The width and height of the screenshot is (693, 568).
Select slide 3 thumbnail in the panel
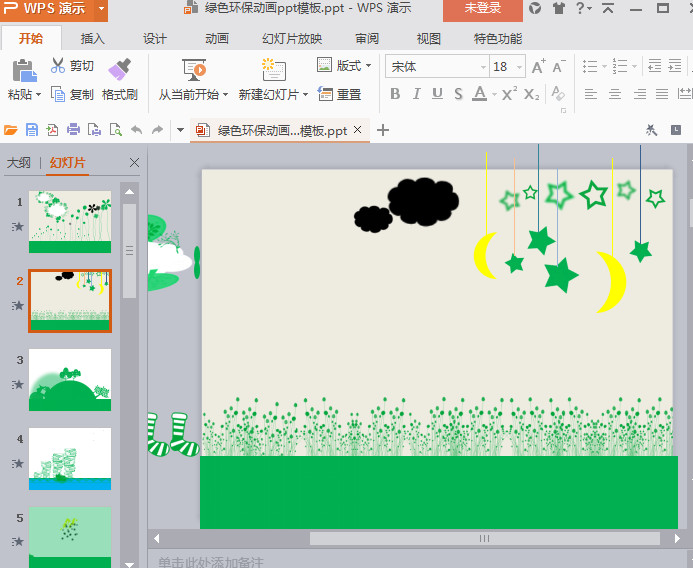[70, 380]
